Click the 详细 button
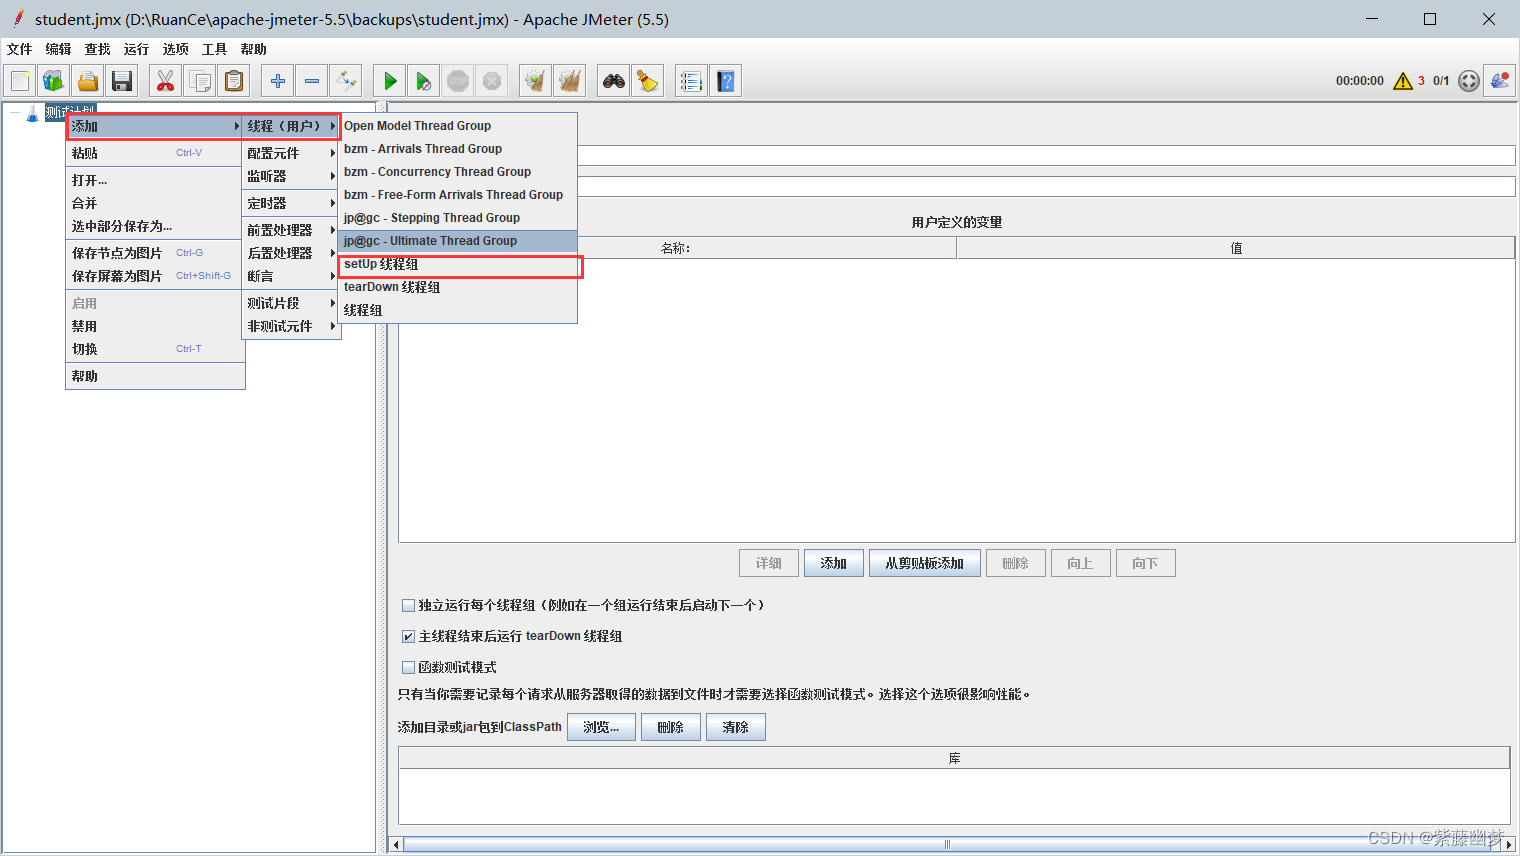The image size is (1520, 856). coord(768,563)
